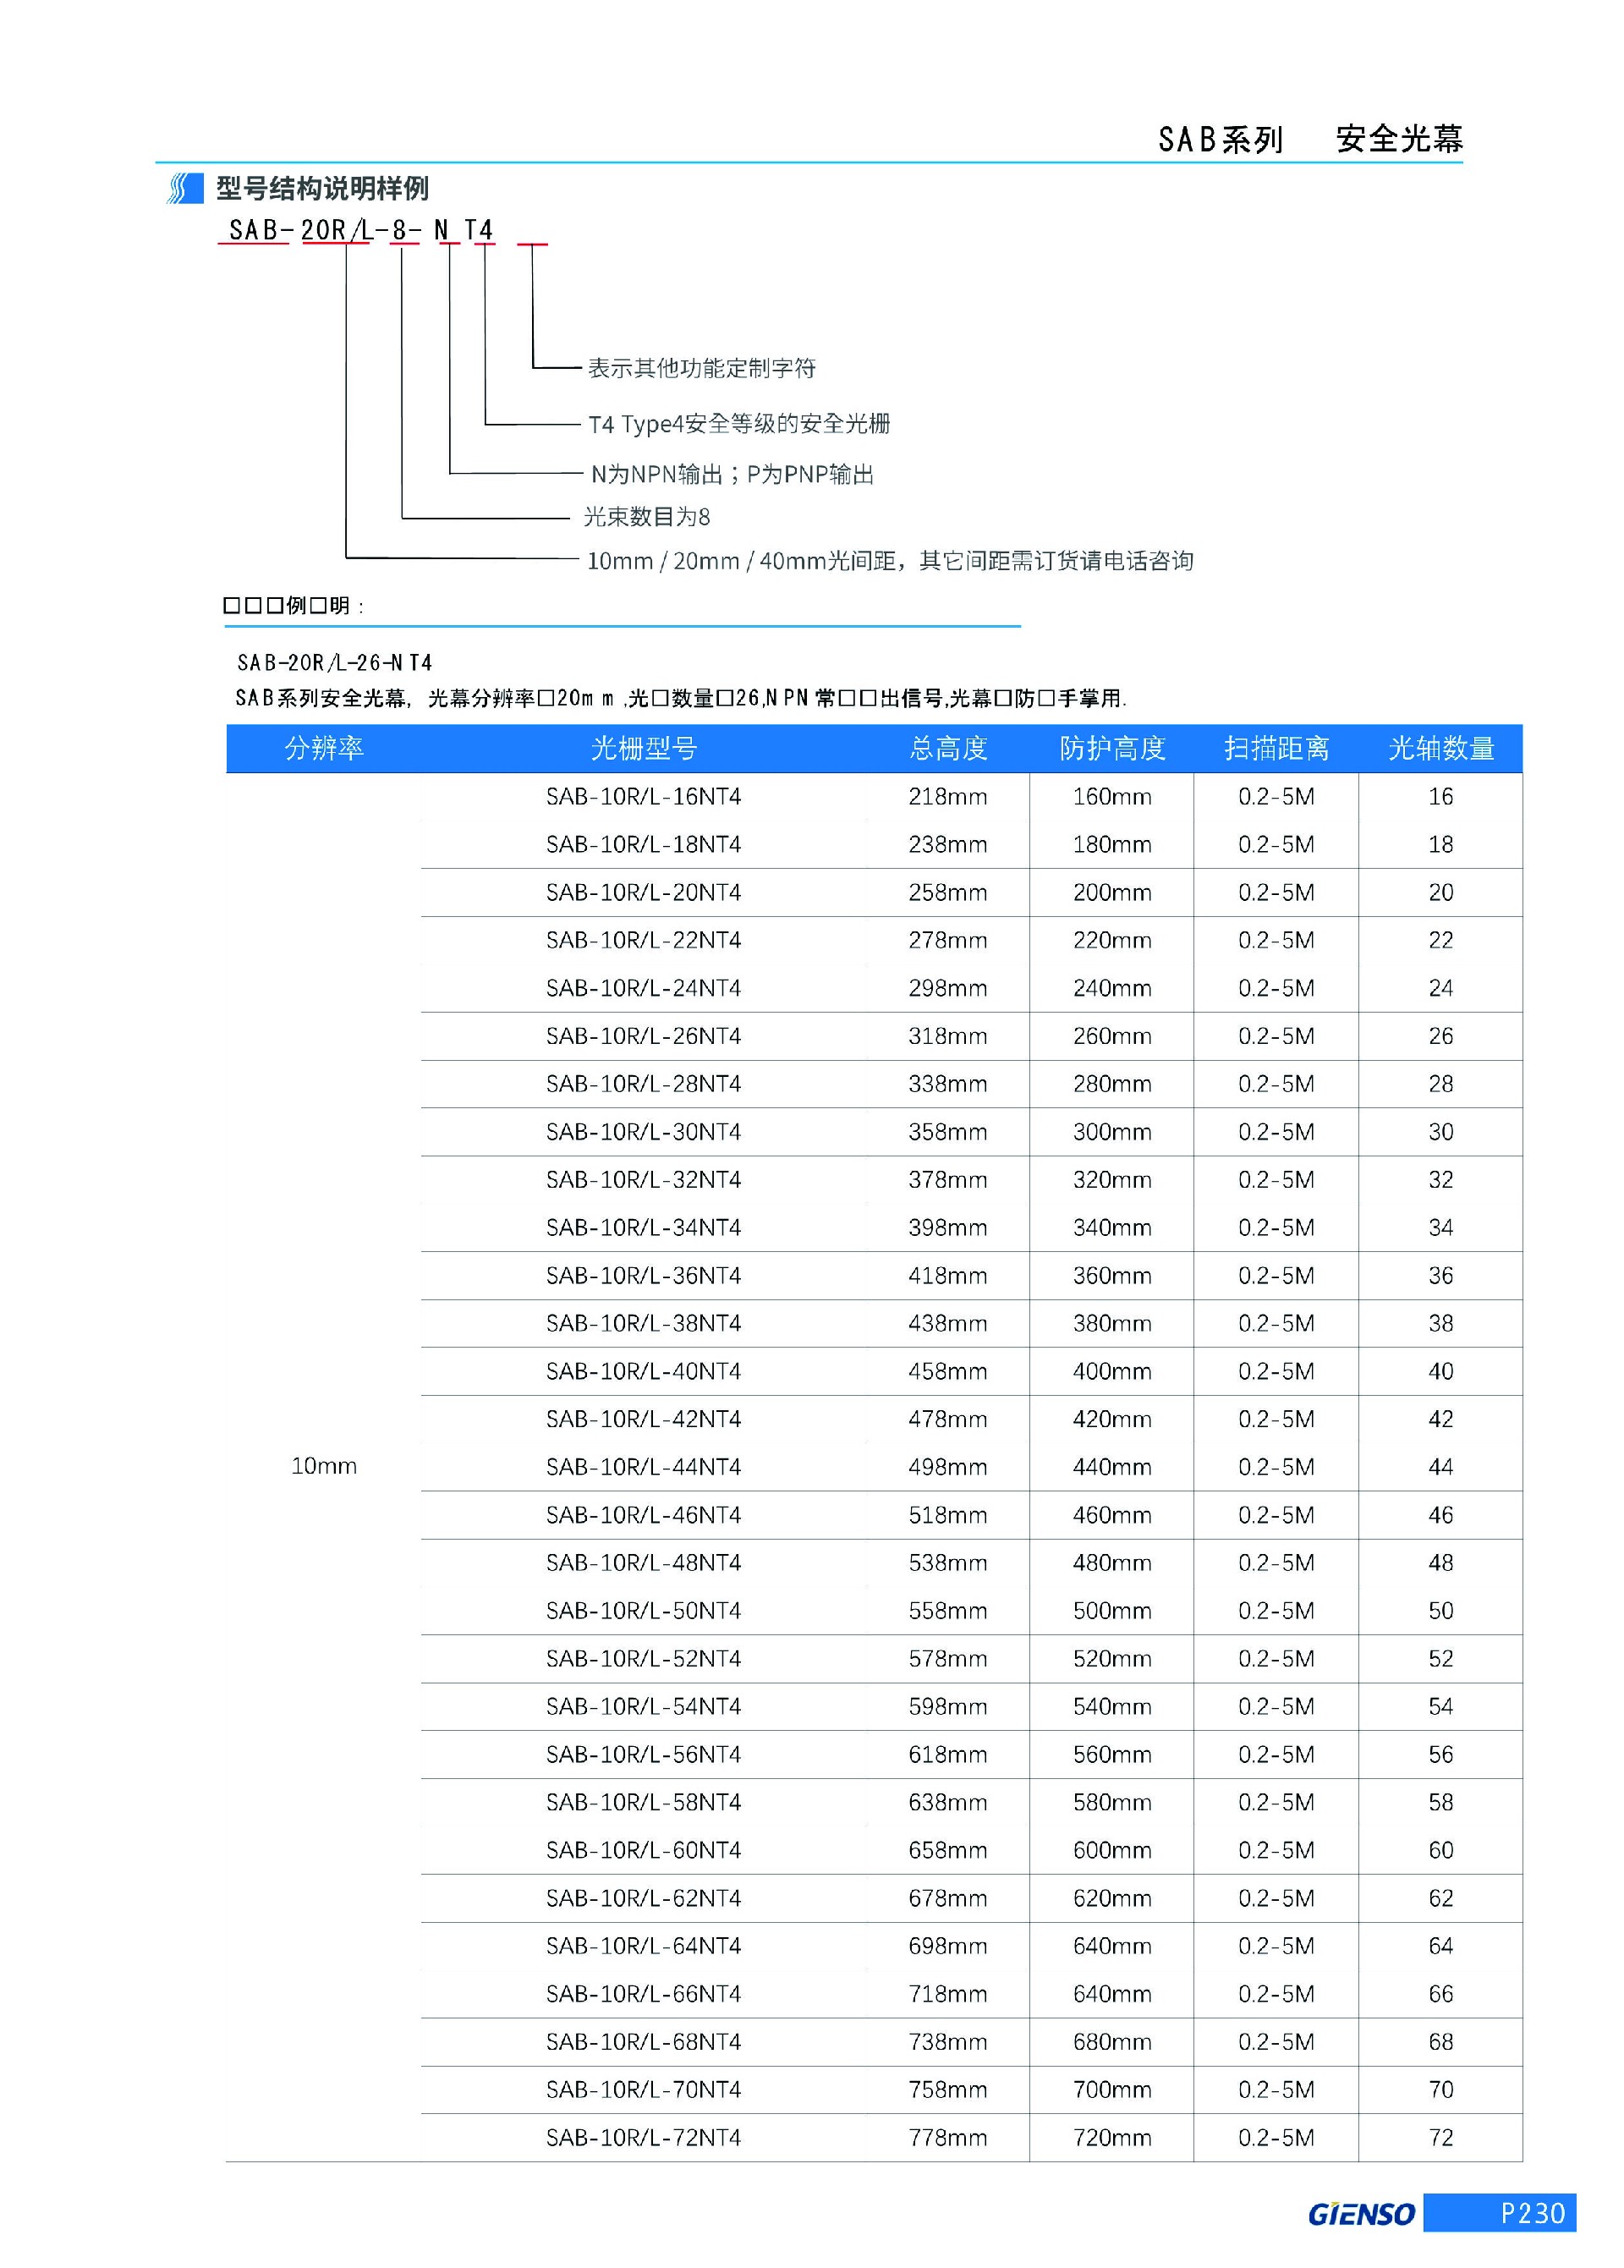Click scan distance in SAB-10R/L-16NT4 row
The width and height of the screenshot is (1624, 2268).
pyautogui.click(x=1276, y=797)
